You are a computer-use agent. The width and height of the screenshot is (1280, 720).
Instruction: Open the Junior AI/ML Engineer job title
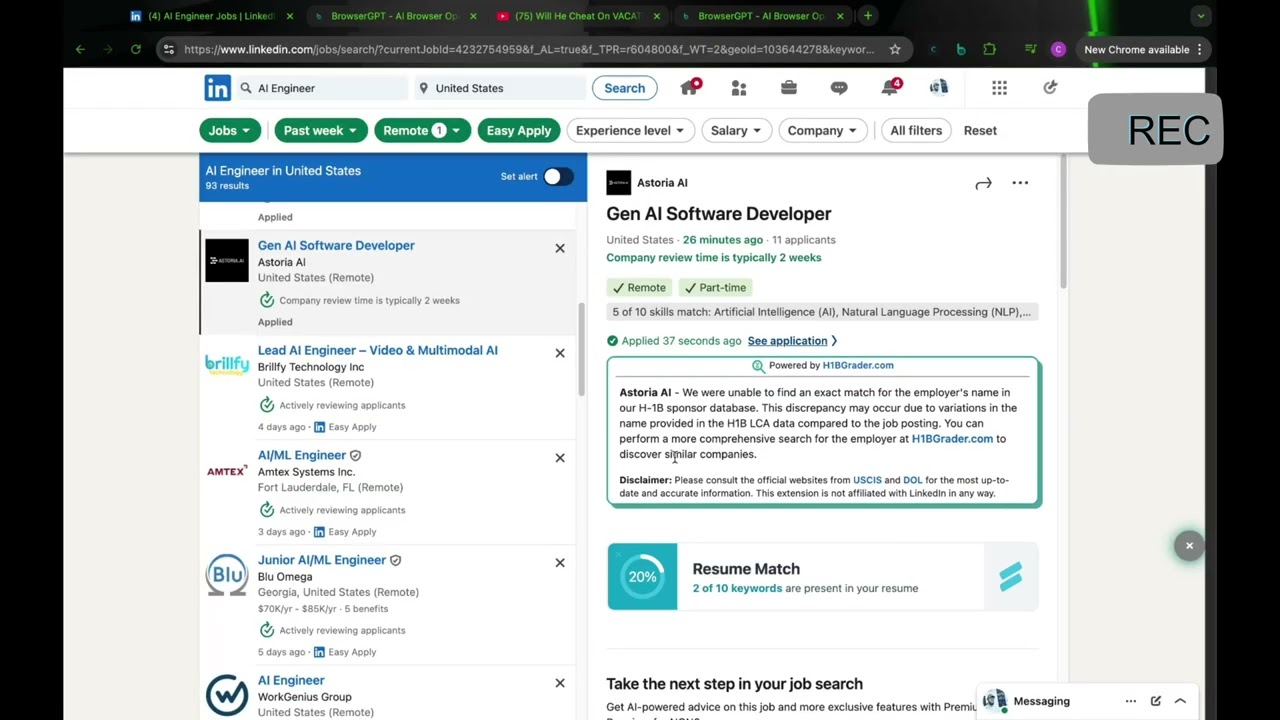pos(322,560)
